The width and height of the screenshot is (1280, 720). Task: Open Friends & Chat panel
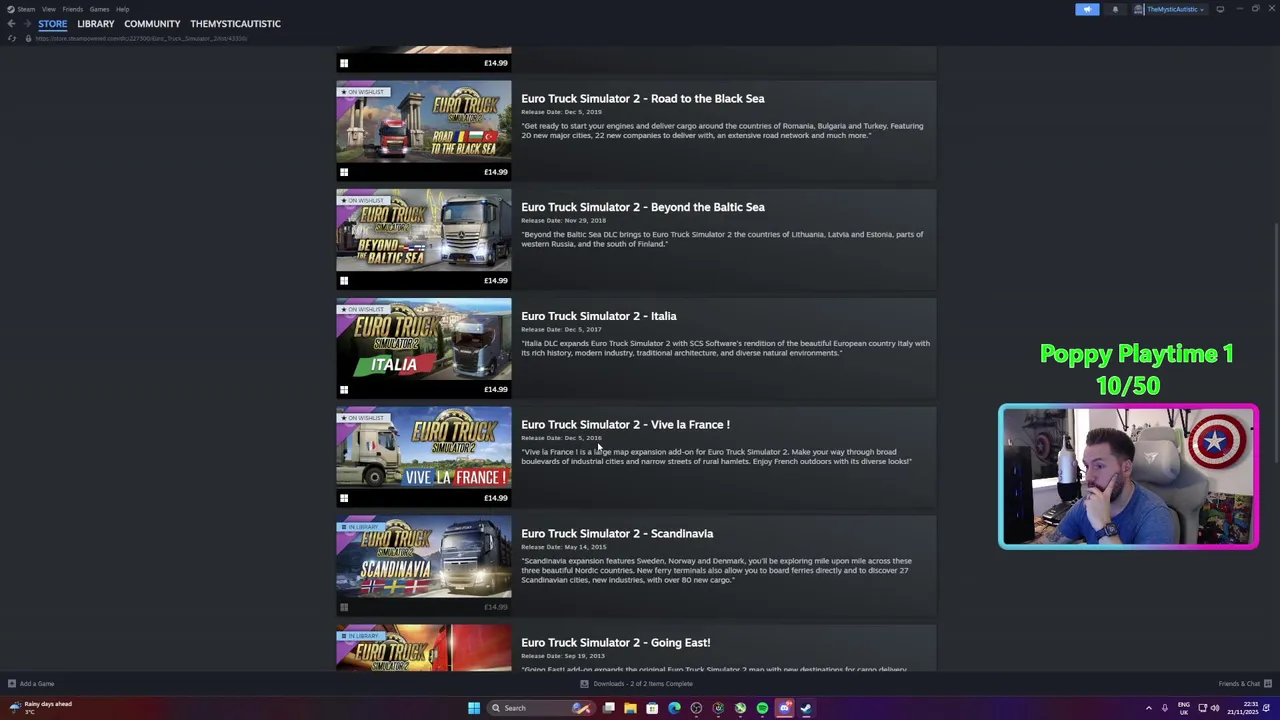tap(1245, 684)
